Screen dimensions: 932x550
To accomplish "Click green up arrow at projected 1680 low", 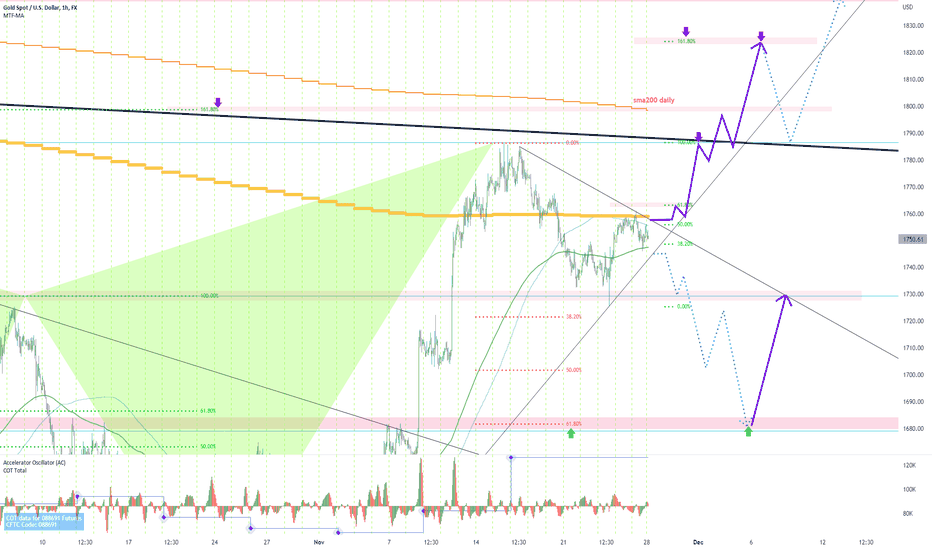I will point(748,432).
